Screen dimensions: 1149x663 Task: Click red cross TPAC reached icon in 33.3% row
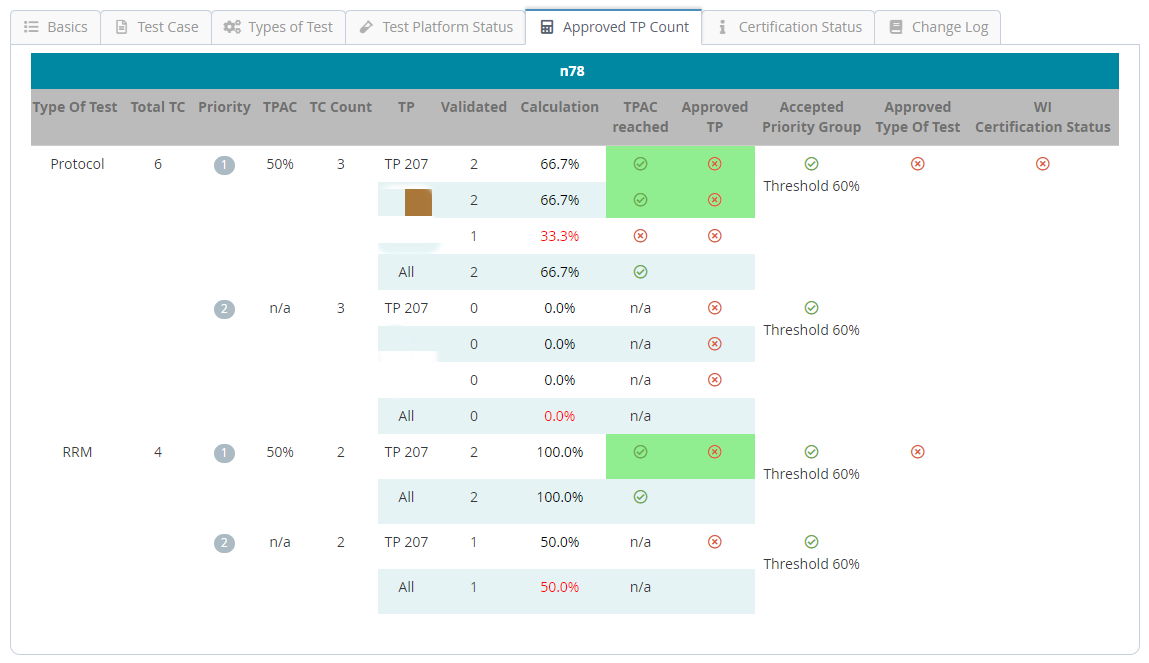click(640, 236)
